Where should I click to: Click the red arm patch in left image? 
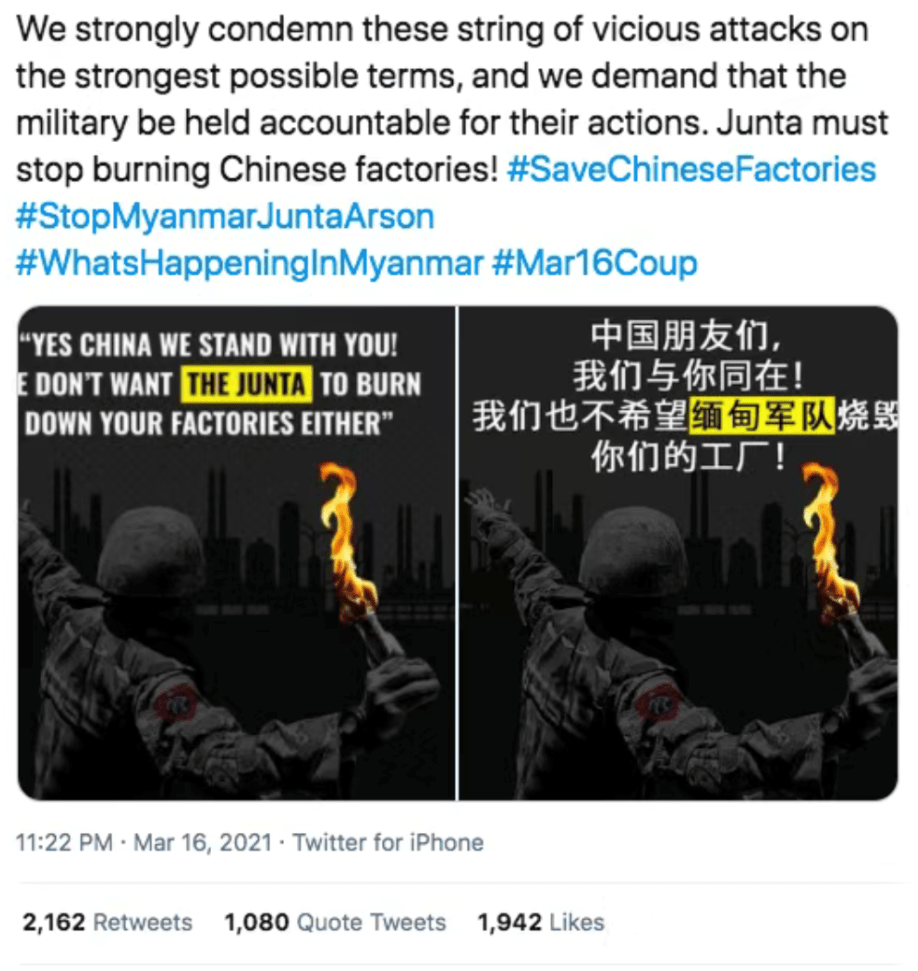click(175, 705)
